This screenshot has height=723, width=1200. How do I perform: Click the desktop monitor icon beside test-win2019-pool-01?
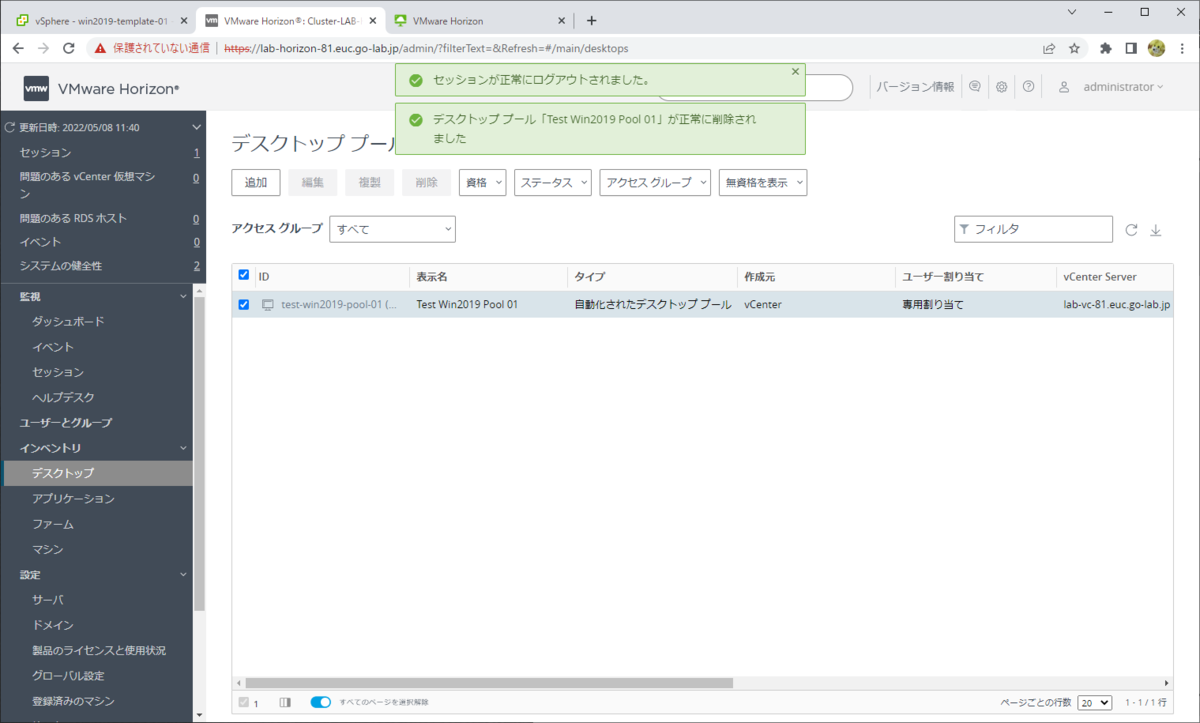tap(268, 304)
